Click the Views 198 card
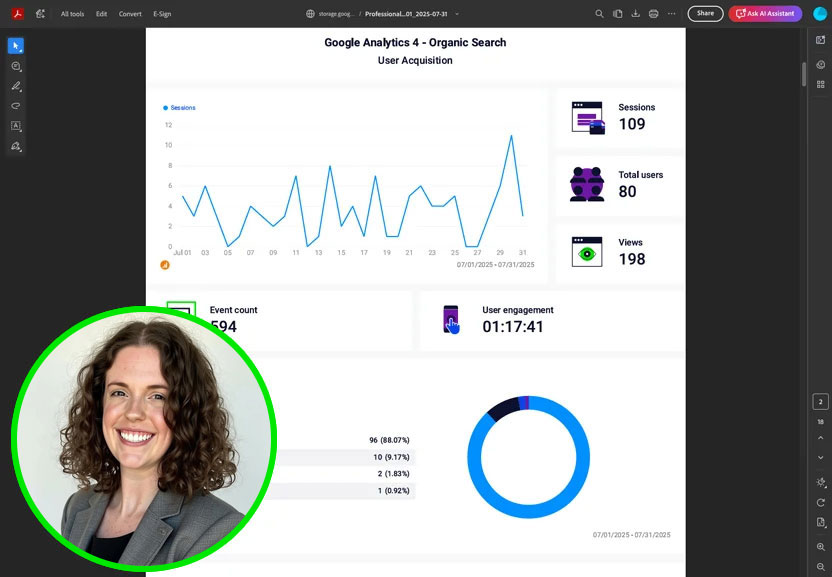 [x=619, y=253]
